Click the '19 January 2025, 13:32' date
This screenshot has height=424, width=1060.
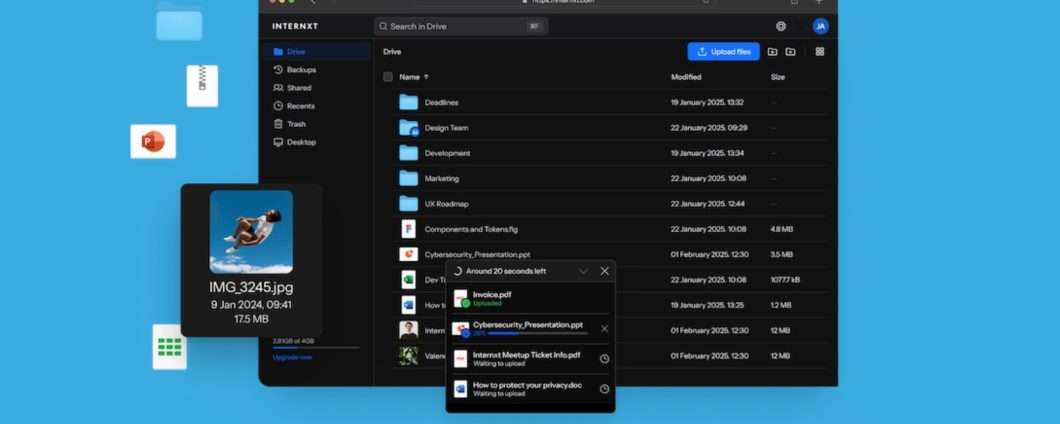point(707,103)
